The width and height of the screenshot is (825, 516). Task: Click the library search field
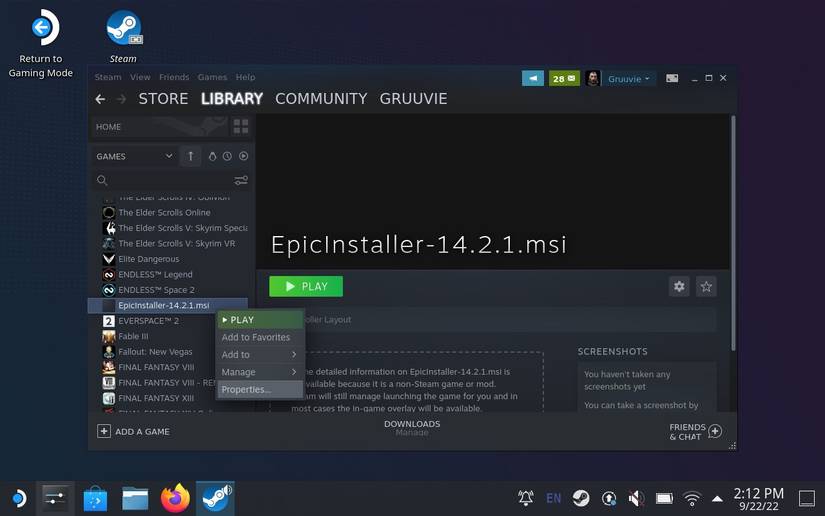[163, 180]
